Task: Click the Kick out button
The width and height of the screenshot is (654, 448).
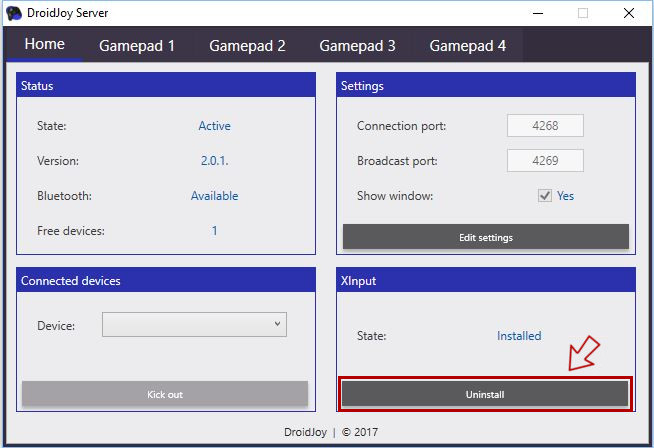Action: point(165,394)
